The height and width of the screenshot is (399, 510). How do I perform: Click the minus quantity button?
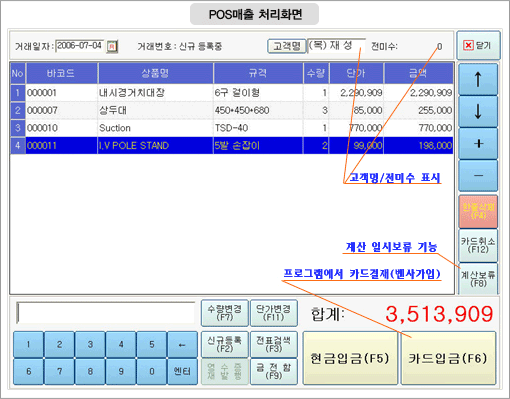pyautogui.click(x=478, y=175)
